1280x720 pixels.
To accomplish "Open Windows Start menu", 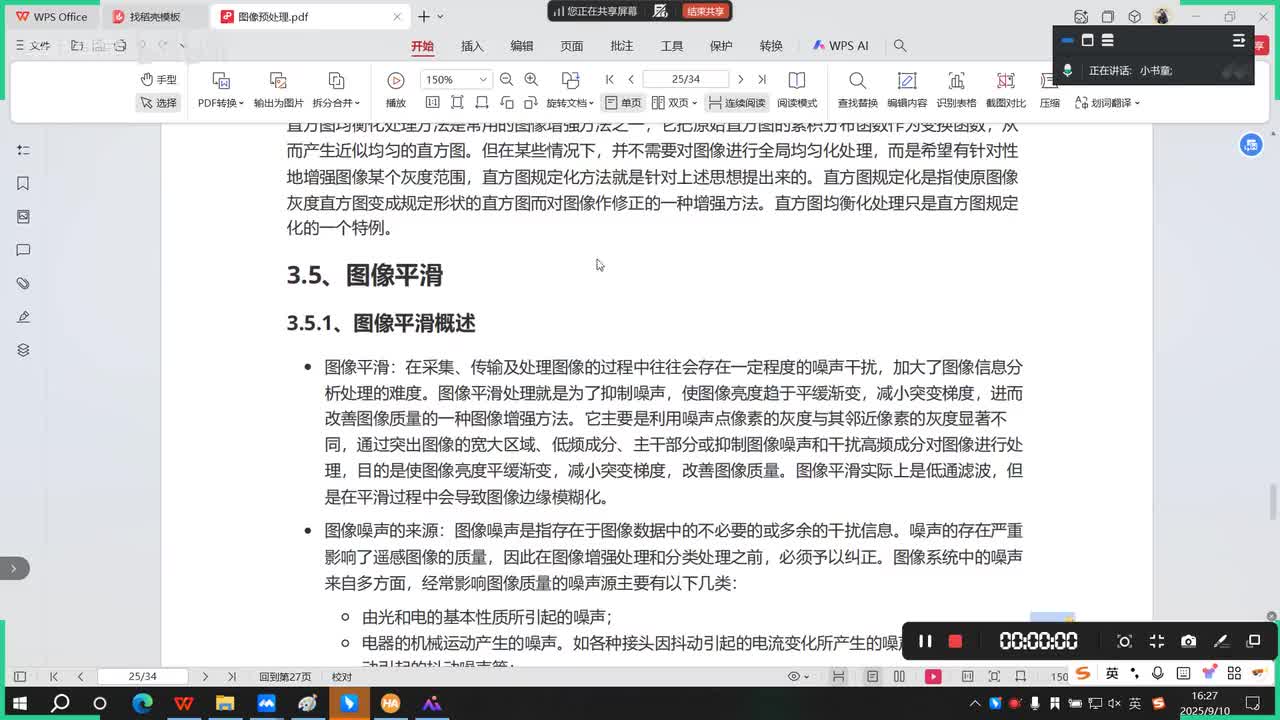I will 19,703.
